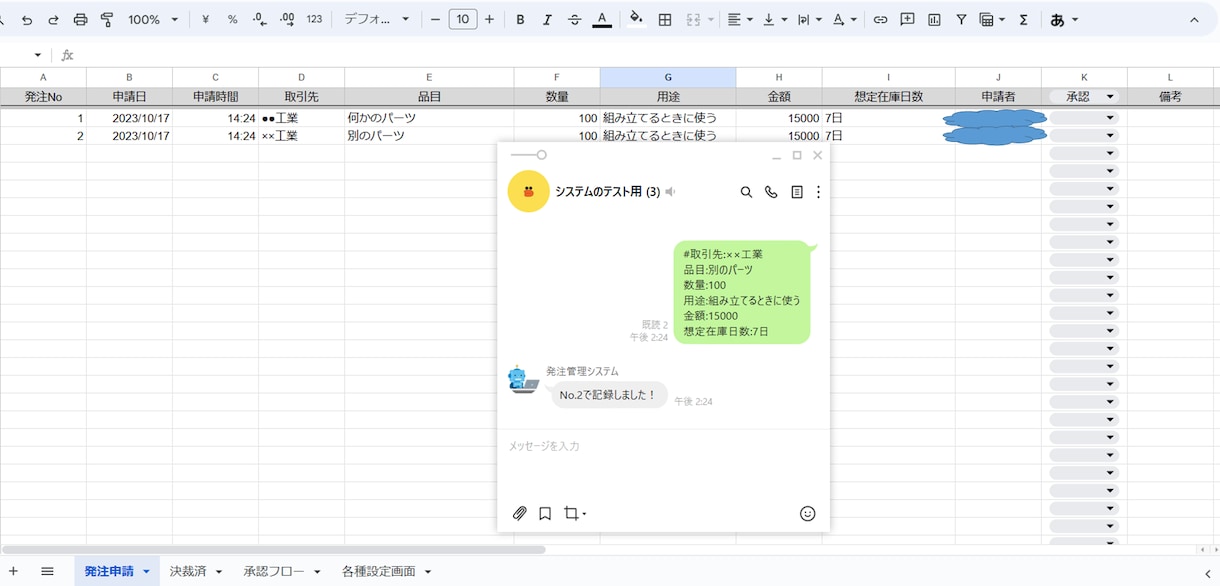Attach a file in chat
The height and width of the screenshot is (586, 1220).
tap(520, 513)
